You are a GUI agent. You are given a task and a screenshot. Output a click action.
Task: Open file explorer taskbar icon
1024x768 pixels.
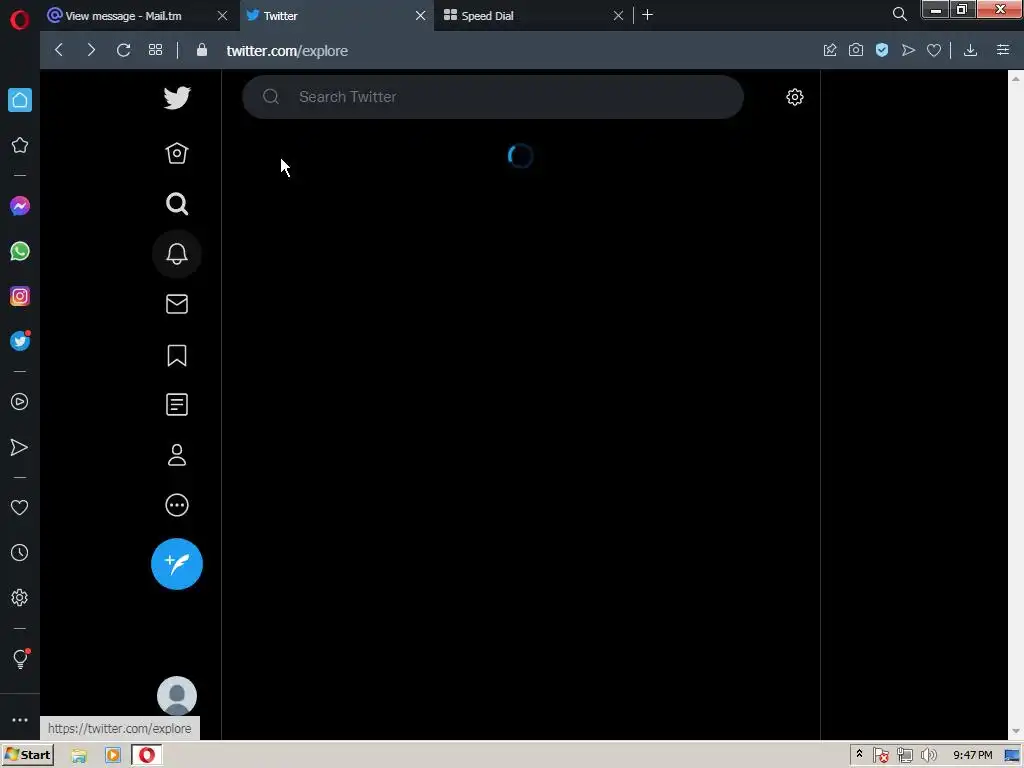point(79,756)
